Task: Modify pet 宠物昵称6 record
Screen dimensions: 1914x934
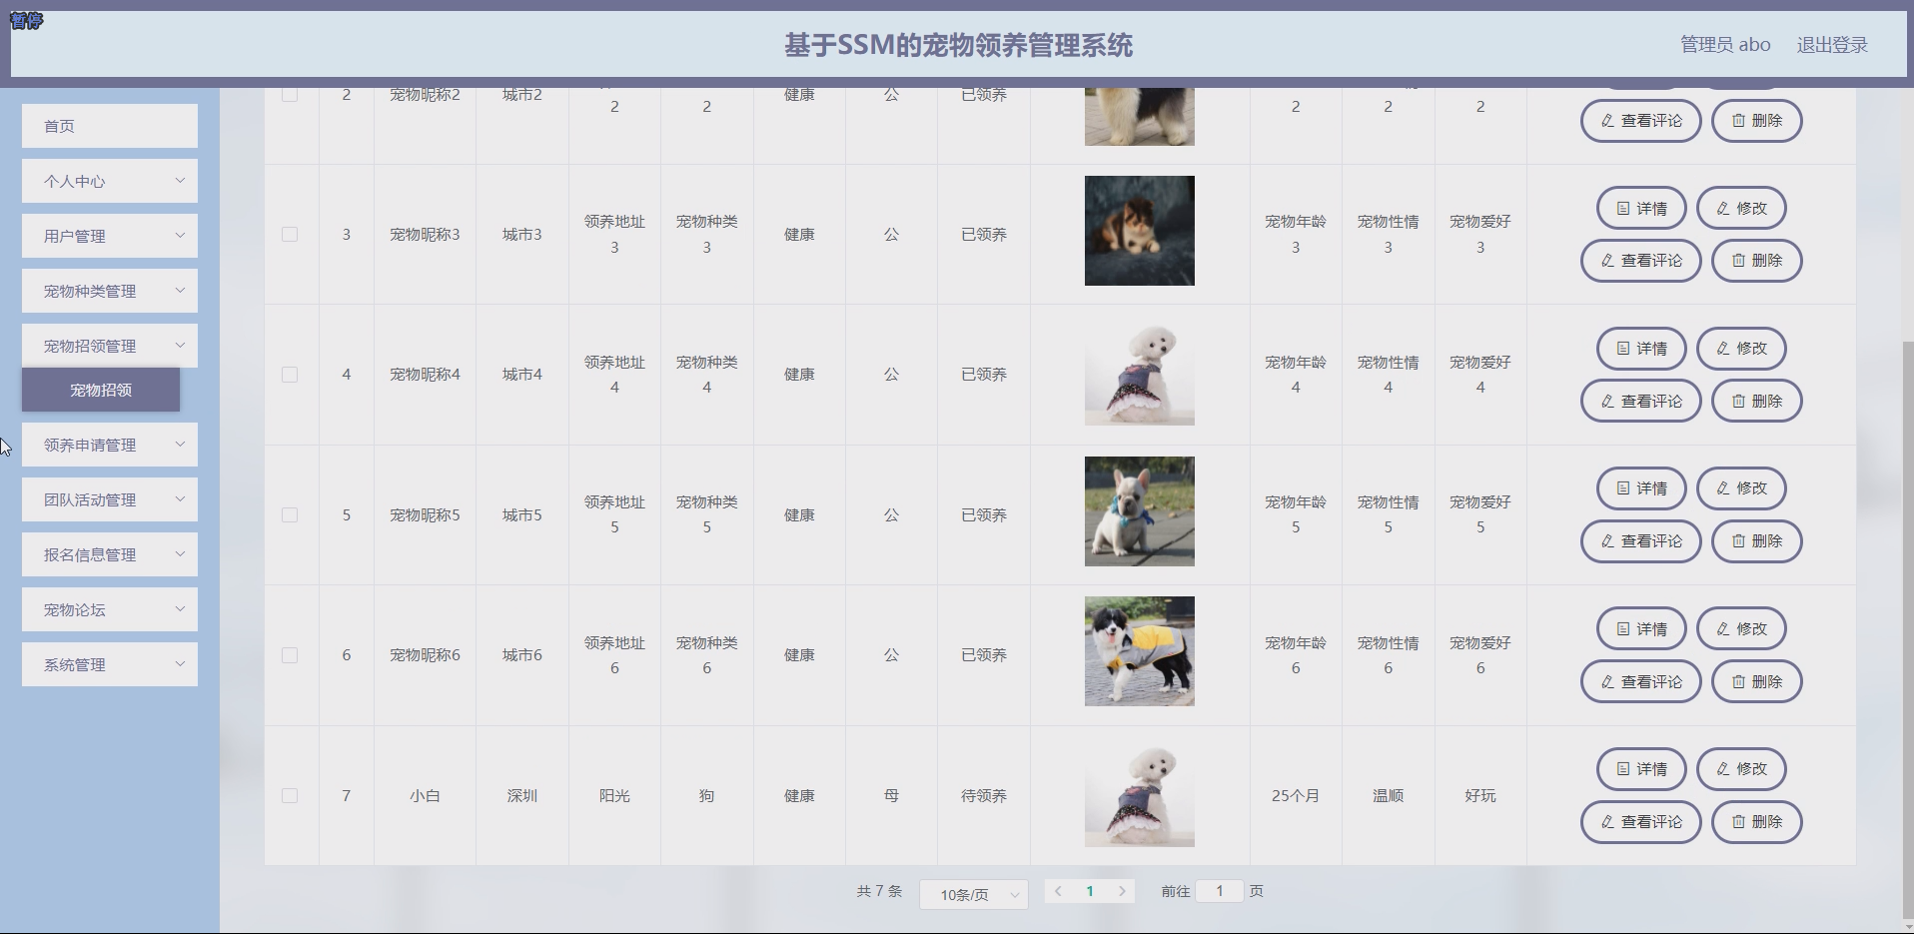Action: [1741, 629]
